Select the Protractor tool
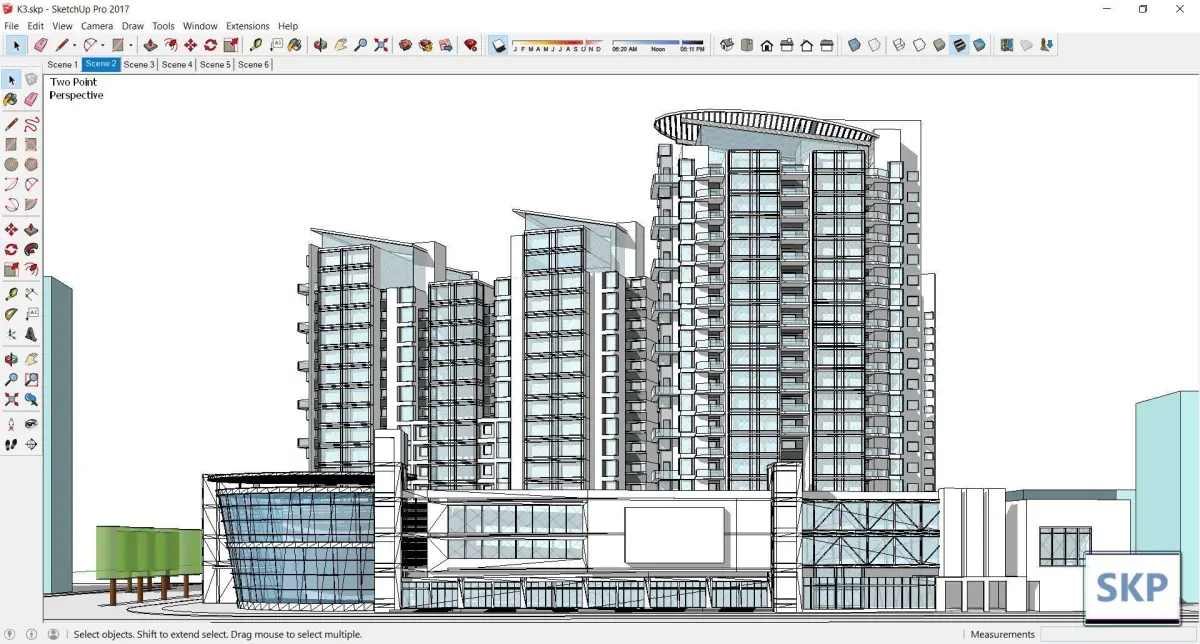 11,314
